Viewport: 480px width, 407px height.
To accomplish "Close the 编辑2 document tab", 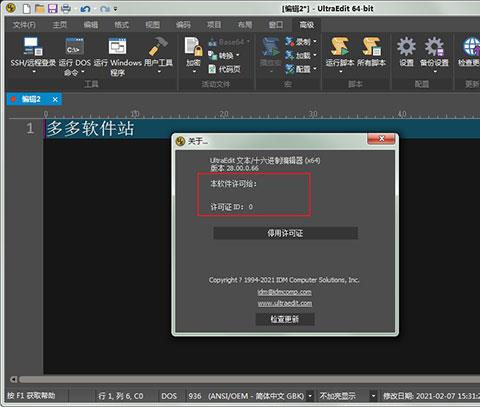I will 55,99.
